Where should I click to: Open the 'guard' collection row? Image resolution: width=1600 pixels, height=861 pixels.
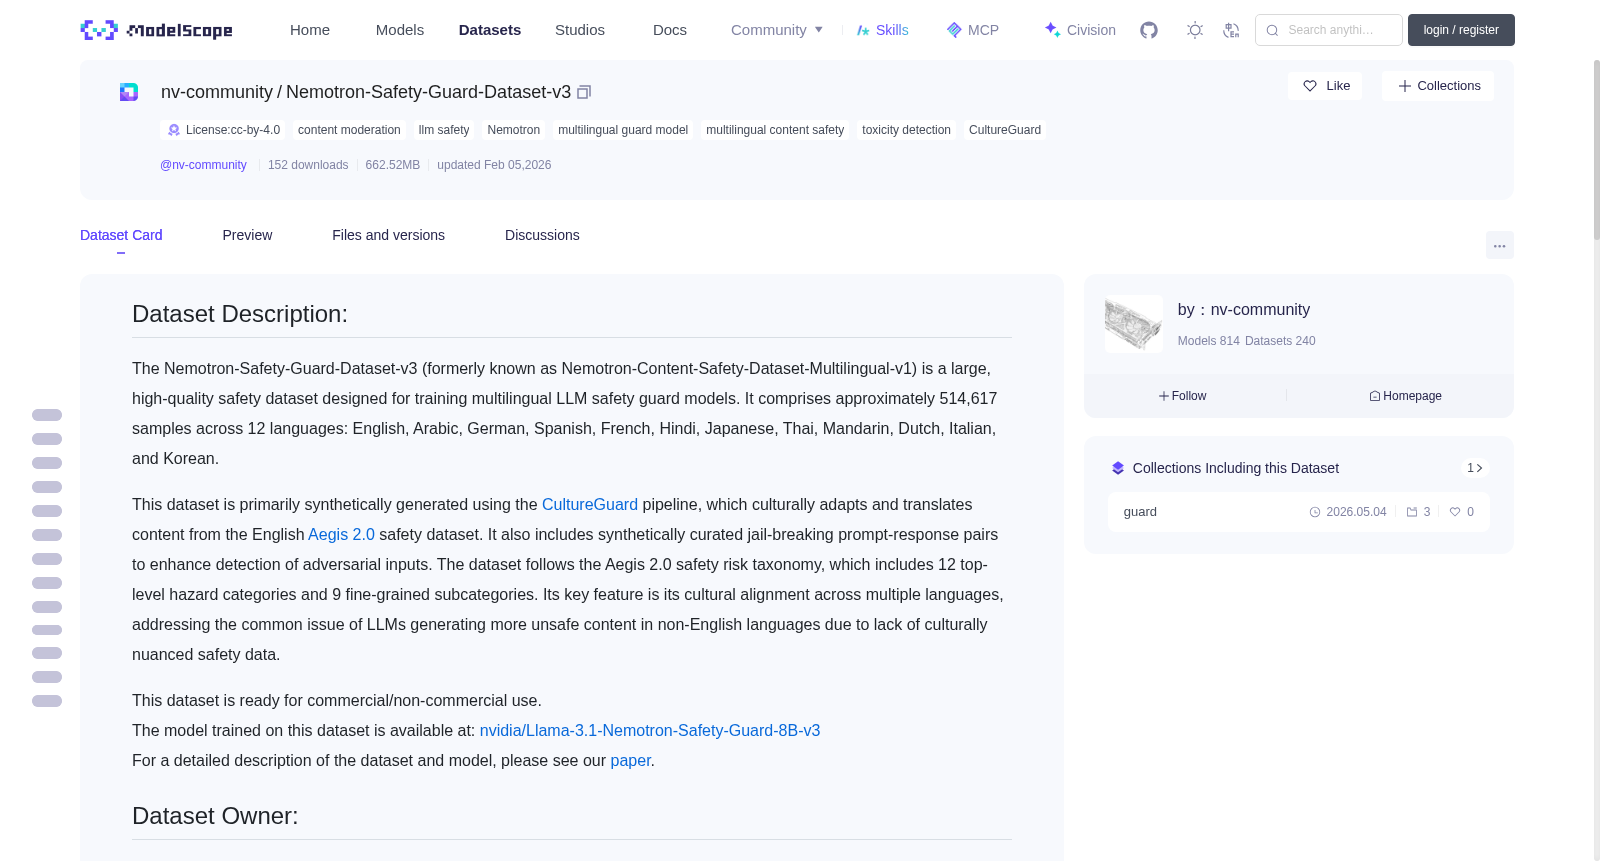(1298, 512)
